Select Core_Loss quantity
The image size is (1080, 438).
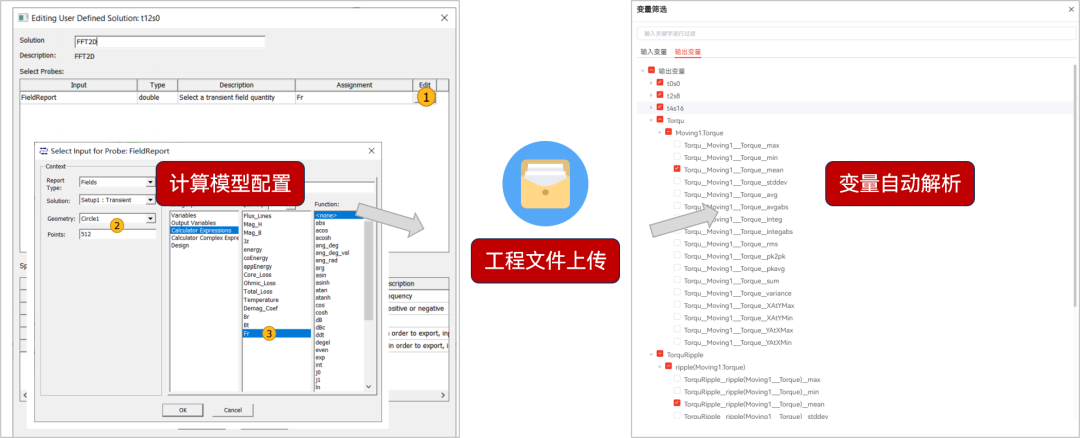tap(256, 275)
